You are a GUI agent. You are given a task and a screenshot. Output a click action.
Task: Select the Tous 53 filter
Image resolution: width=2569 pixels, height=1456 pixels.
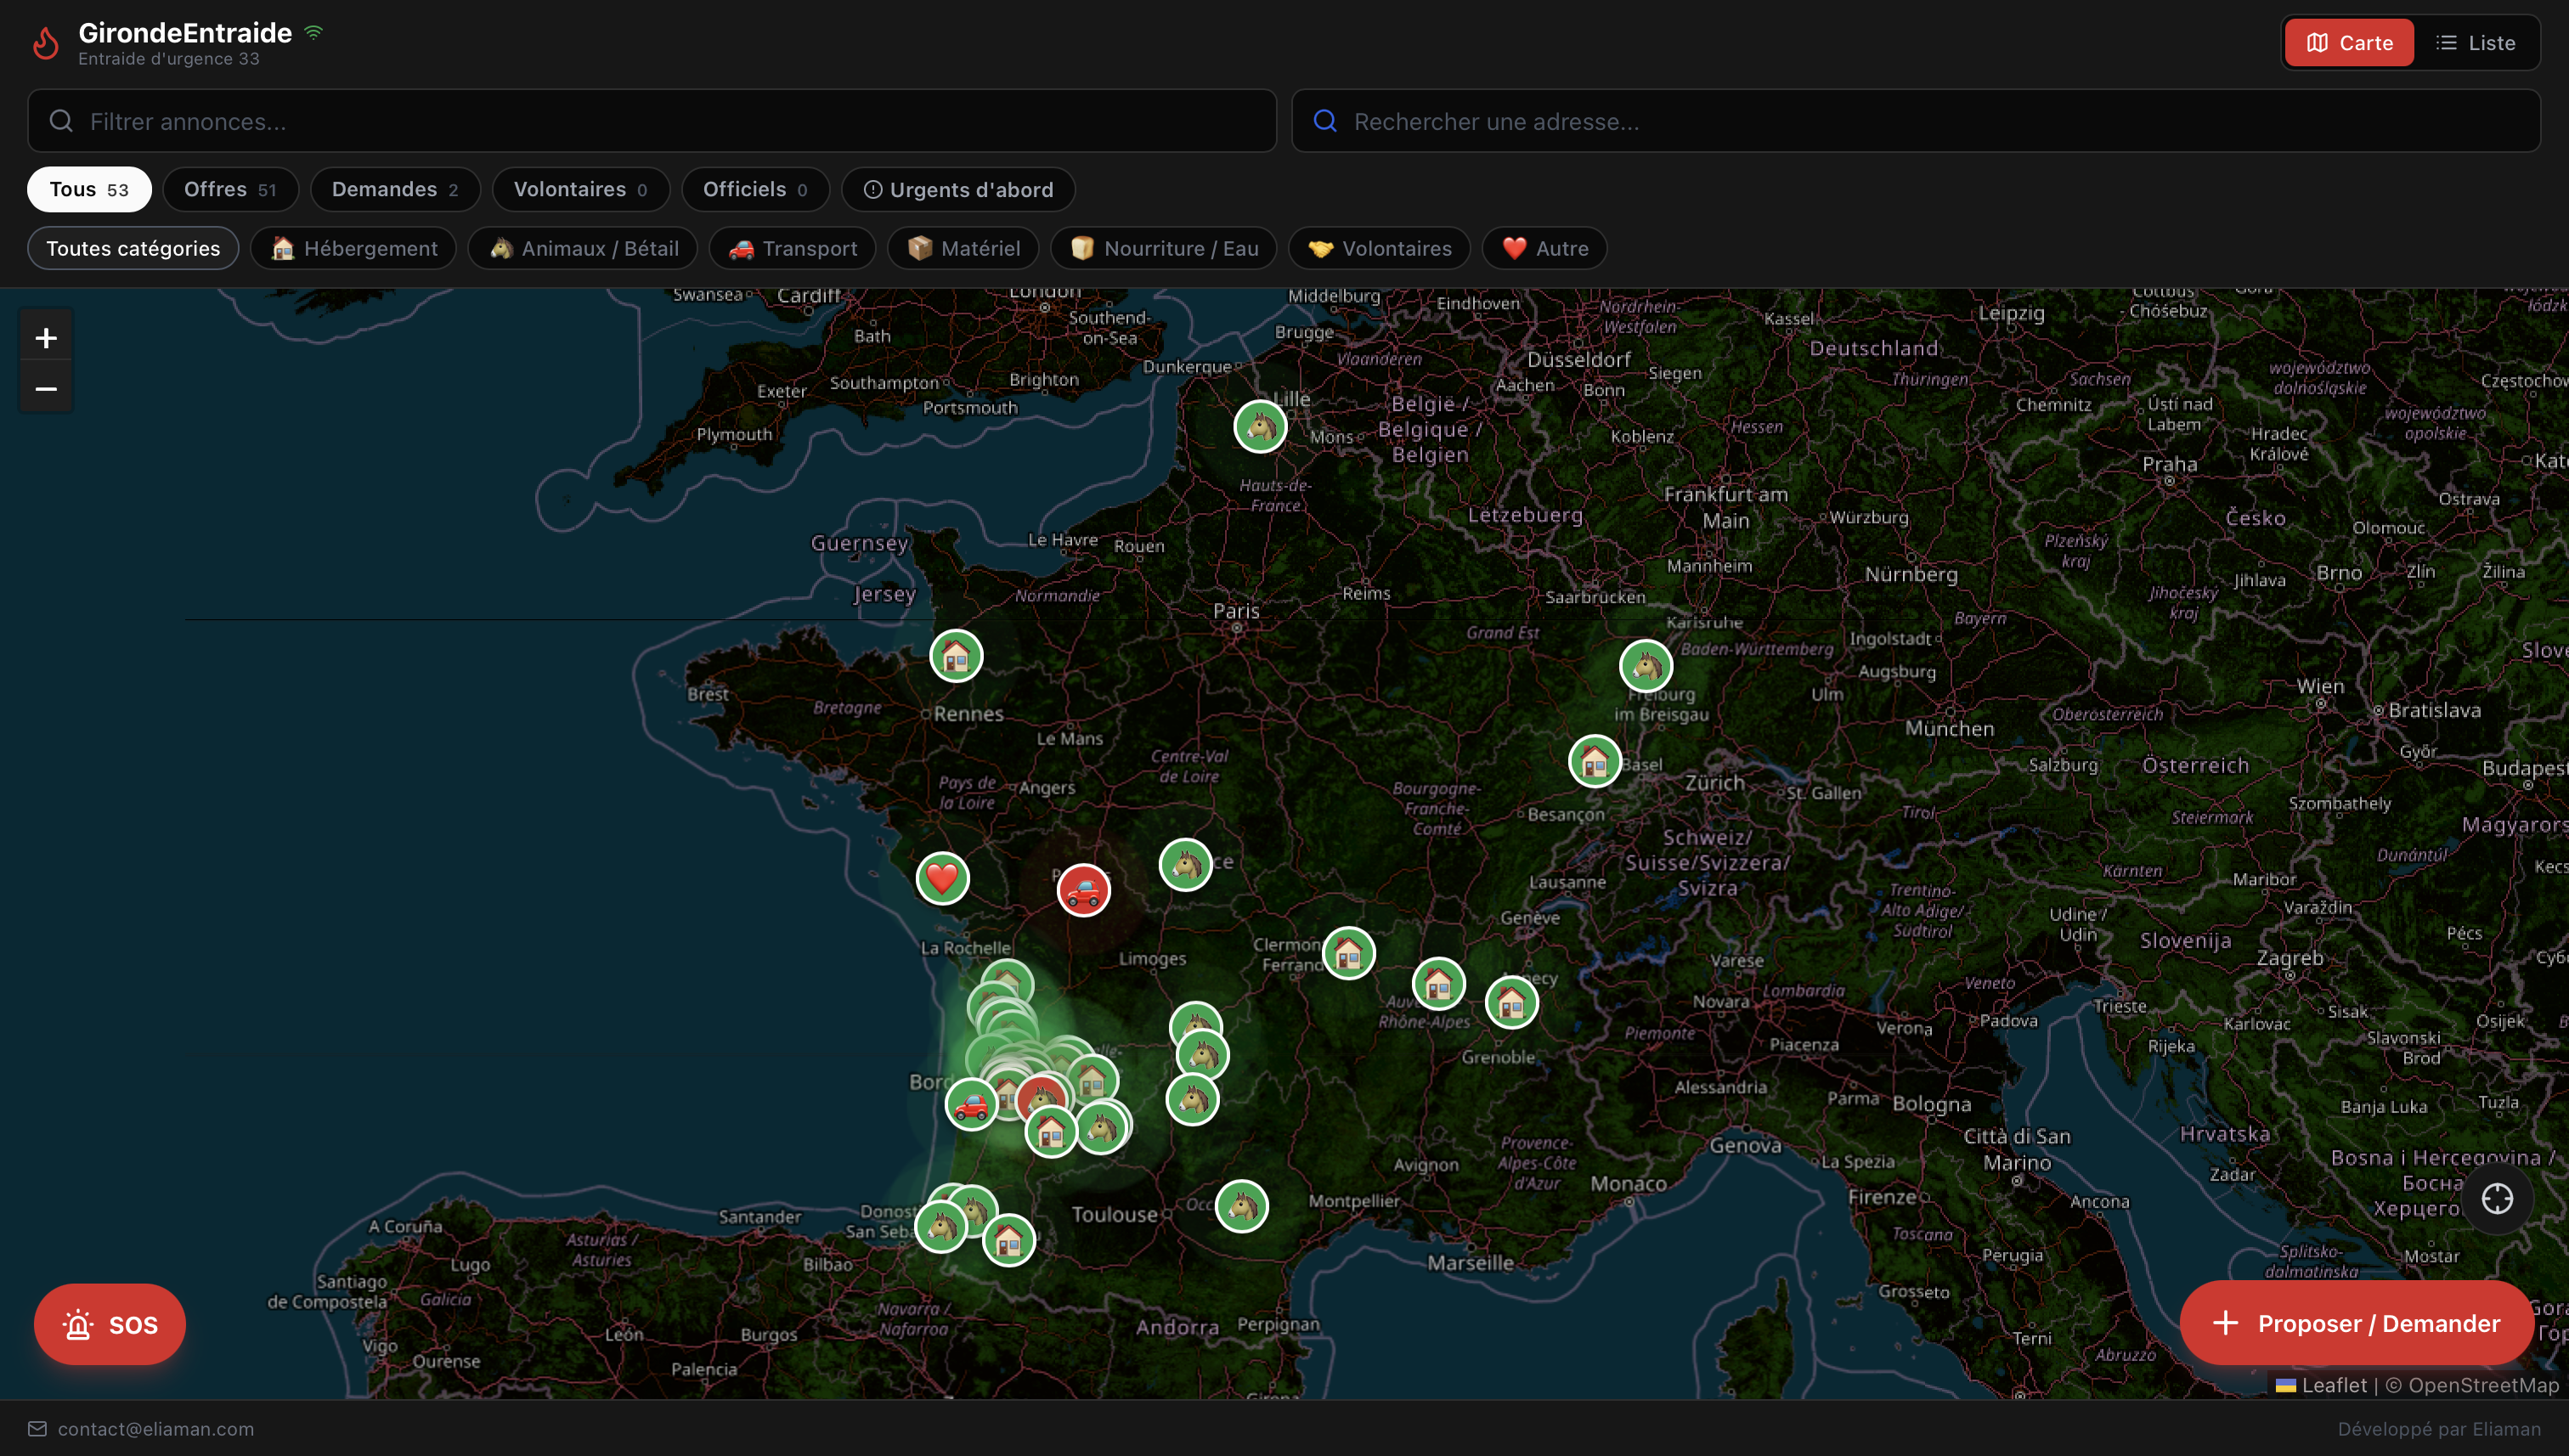pos(89,189)
